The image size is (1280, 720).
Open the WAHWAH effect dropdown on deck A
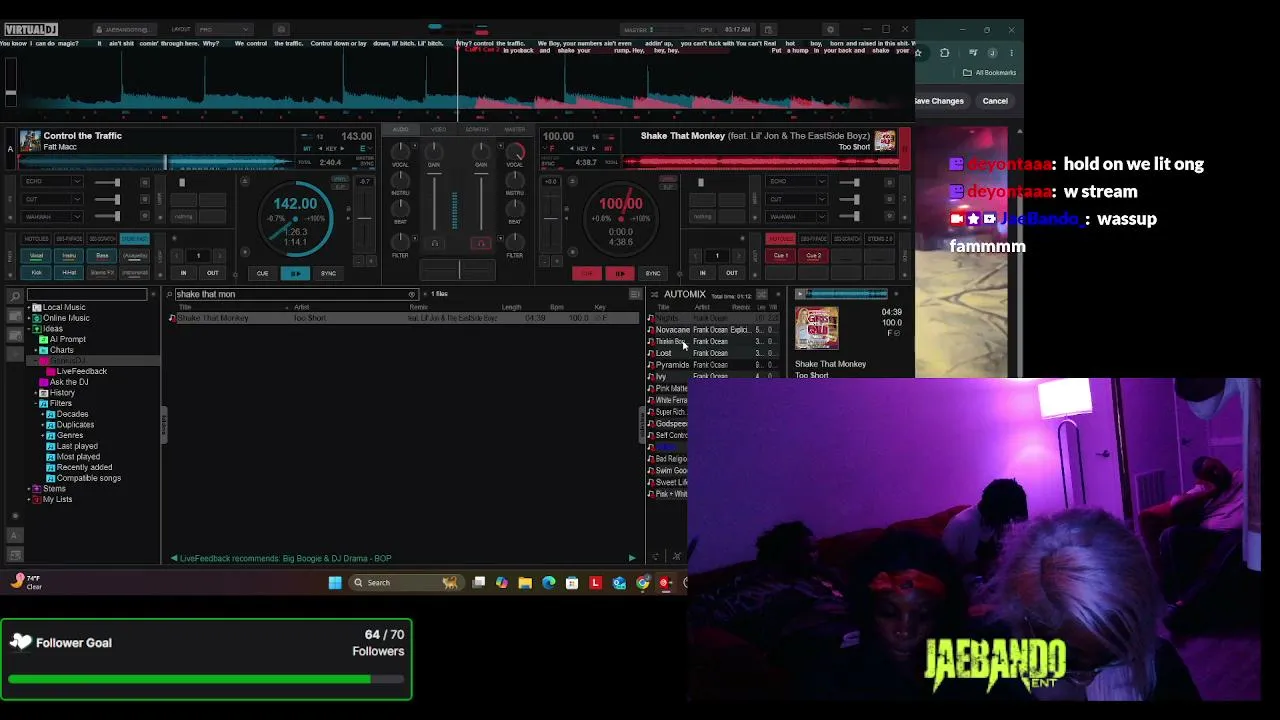pyautogui.click(x=52, y=216)
